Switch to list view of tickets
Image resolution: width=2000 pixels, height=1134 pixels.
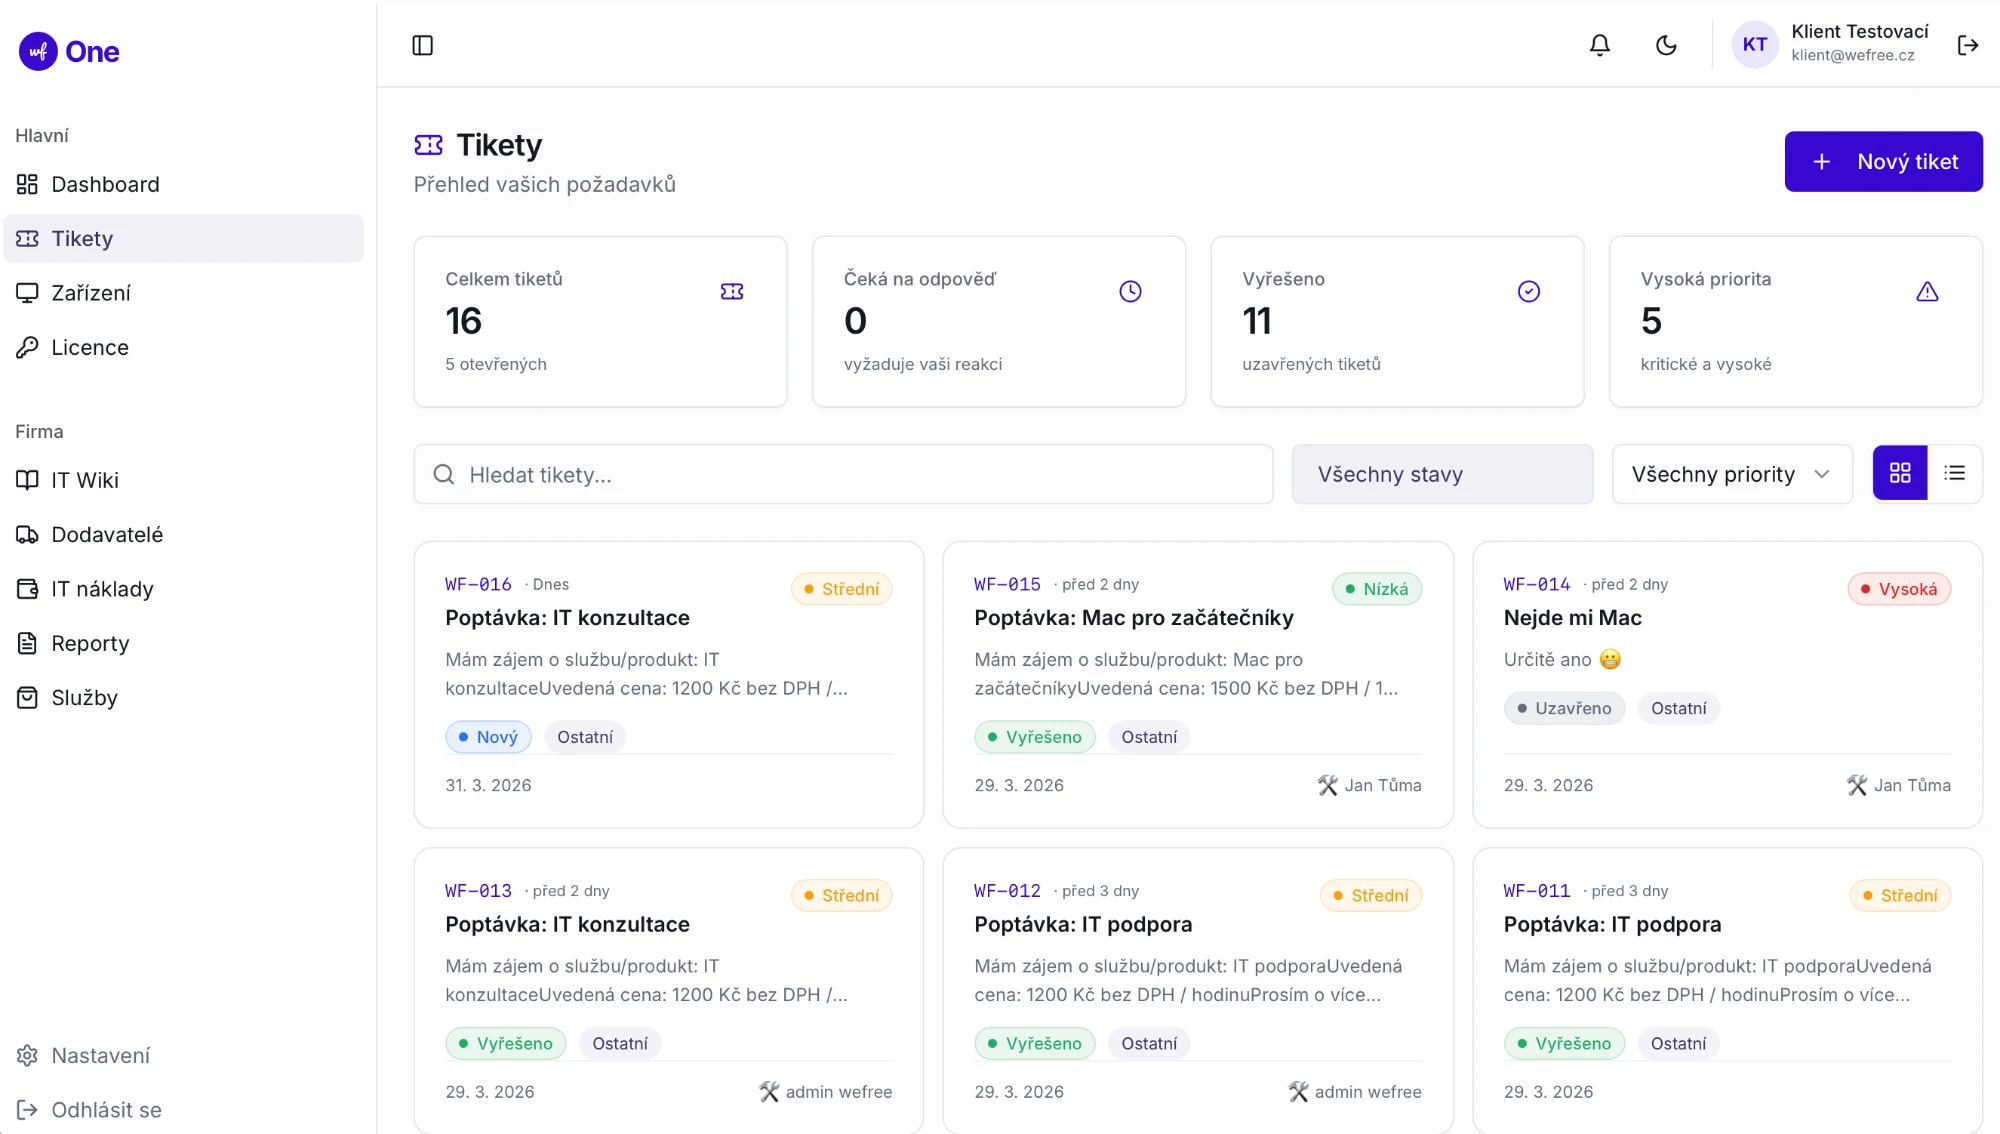click(1955, 473)
